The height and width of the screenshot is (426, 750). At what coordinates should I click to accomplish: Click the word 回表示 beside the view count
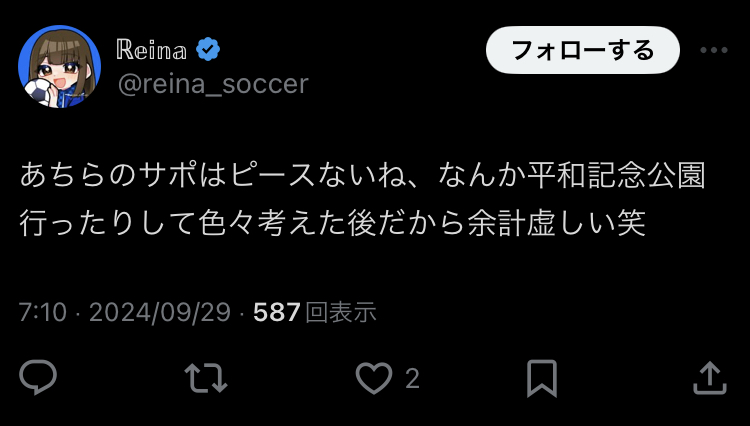341,312
